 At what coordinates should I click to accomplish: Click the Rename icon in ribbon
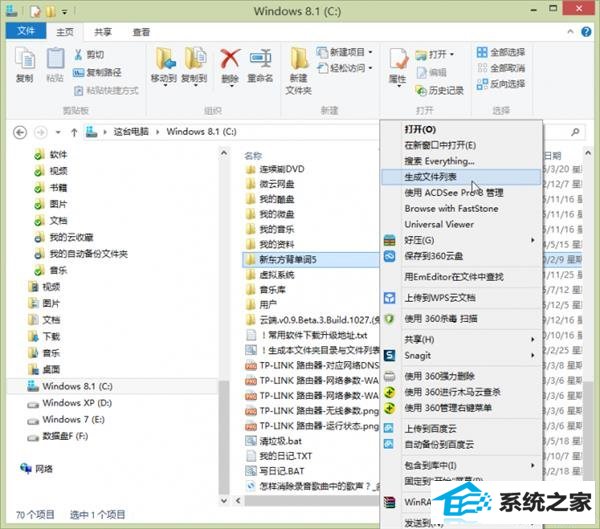260,62
